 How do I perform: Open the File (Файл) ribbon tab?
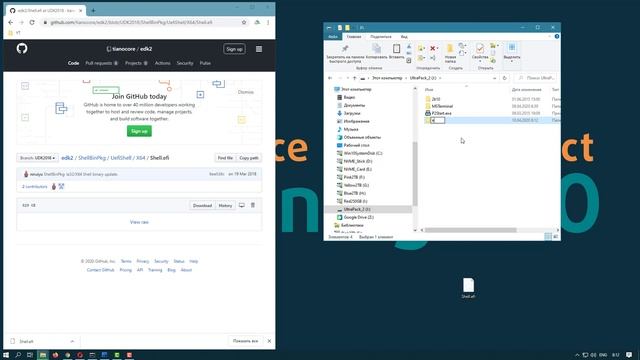[x=333, y=37]
